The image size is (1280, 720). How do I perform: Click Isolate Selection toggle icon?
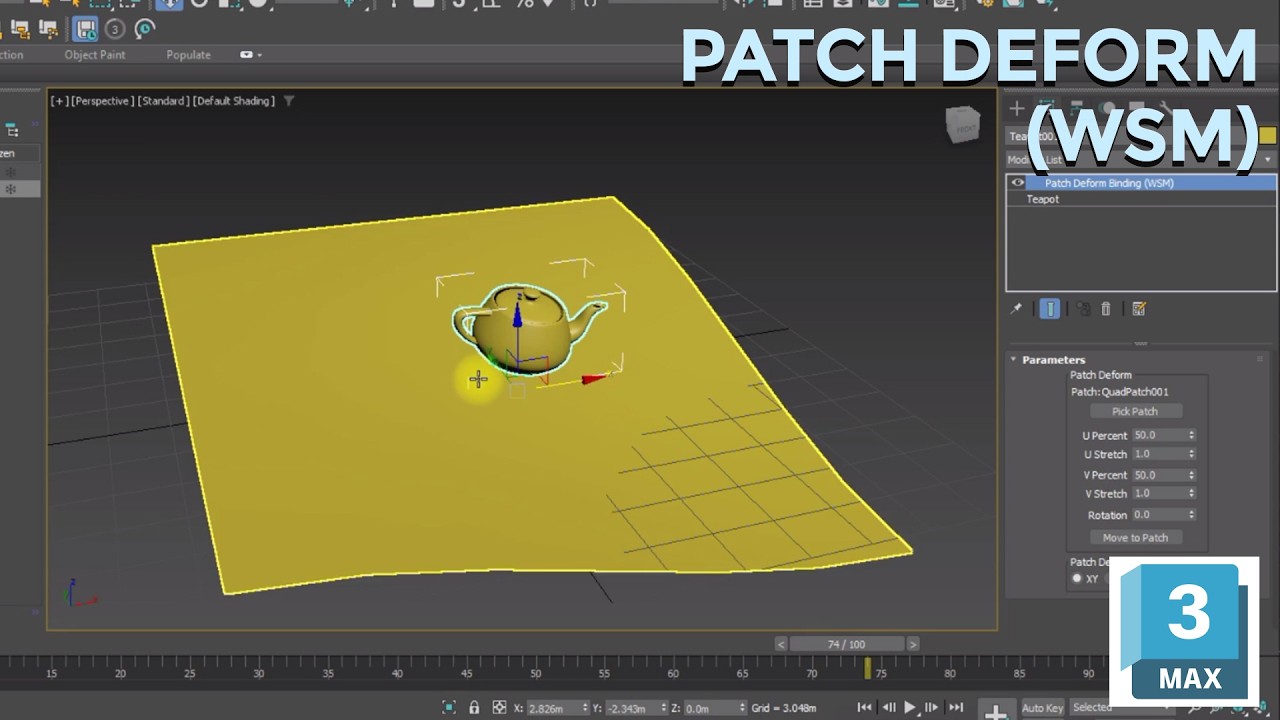click(449, 707)
